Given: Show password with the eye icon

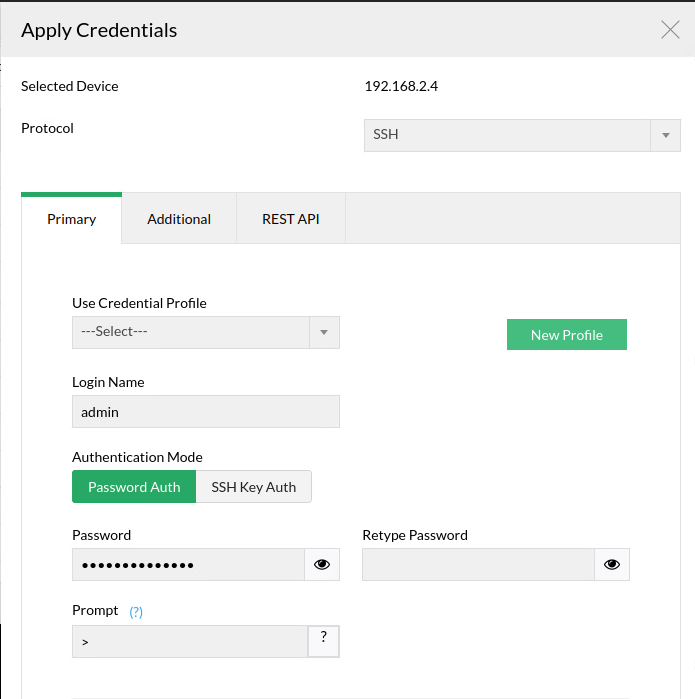Looking at the screenshot, I should pyautogui.click(x=322, y=565).
